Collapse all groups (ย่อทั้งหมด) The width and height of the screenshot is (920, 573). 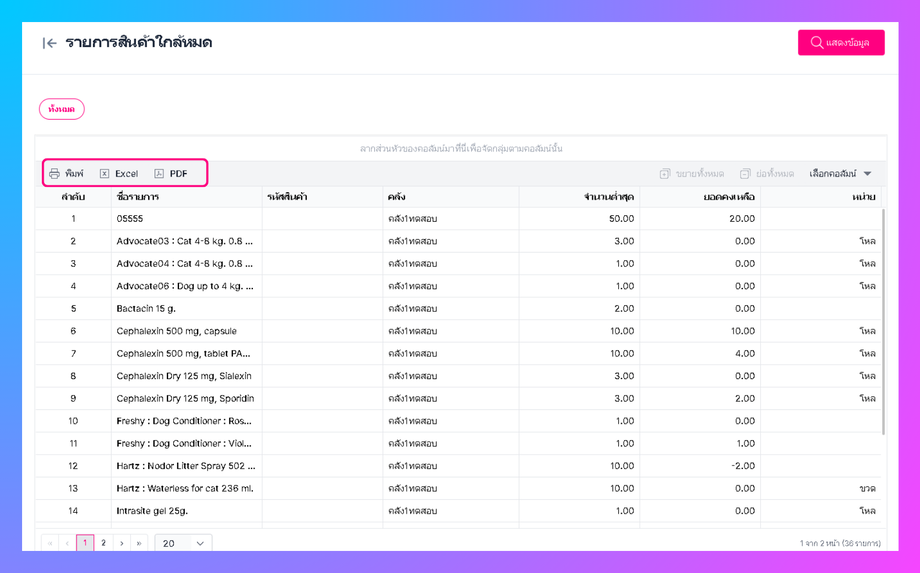(x=767, y=174)
